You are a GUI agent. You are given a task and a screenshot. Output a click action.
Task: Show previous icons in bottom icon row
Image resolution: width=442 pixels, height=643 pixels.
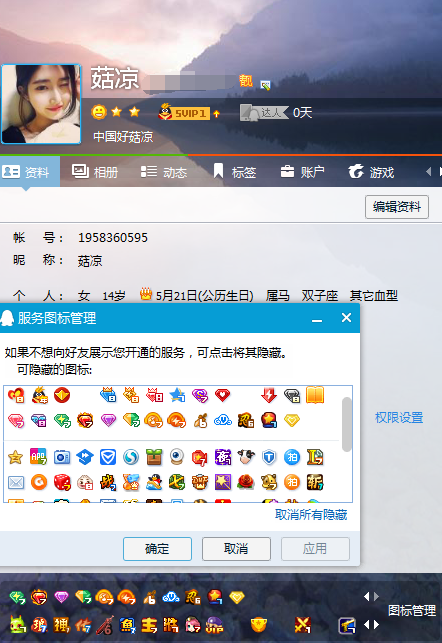[x=367, y=625]
